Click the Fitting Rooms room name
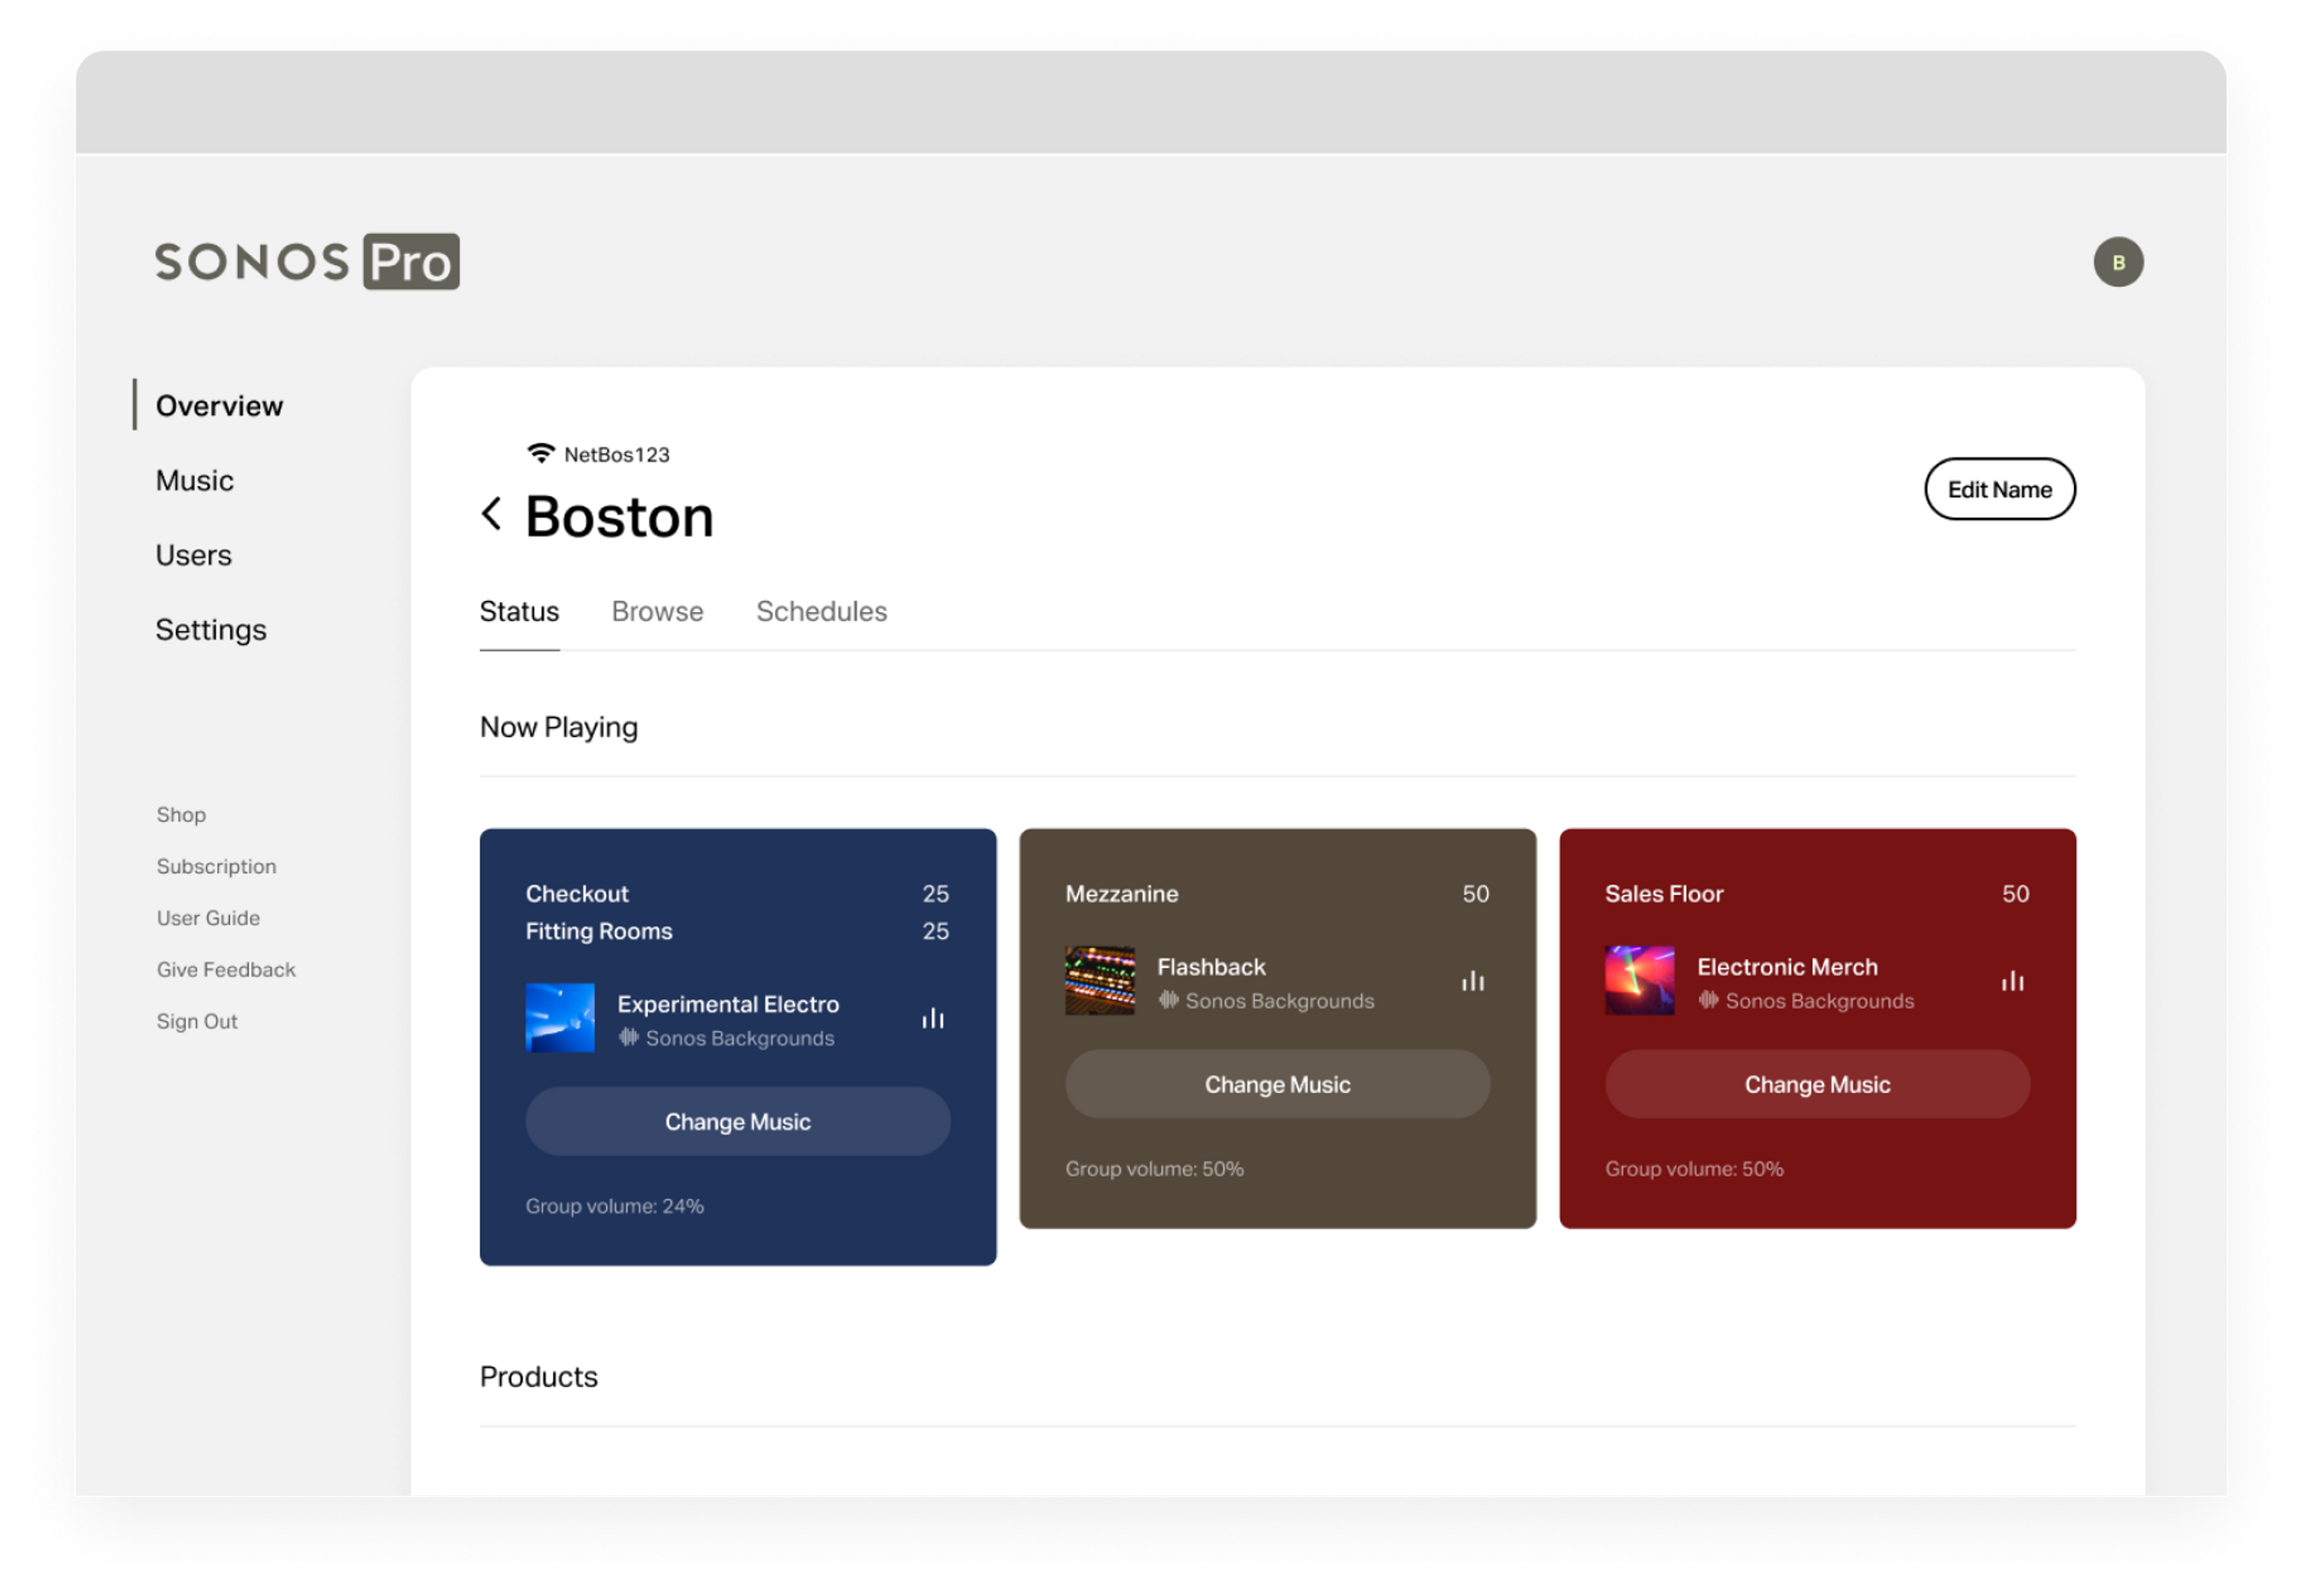This screenshot has height=1596, width=2302. (599, 931)
